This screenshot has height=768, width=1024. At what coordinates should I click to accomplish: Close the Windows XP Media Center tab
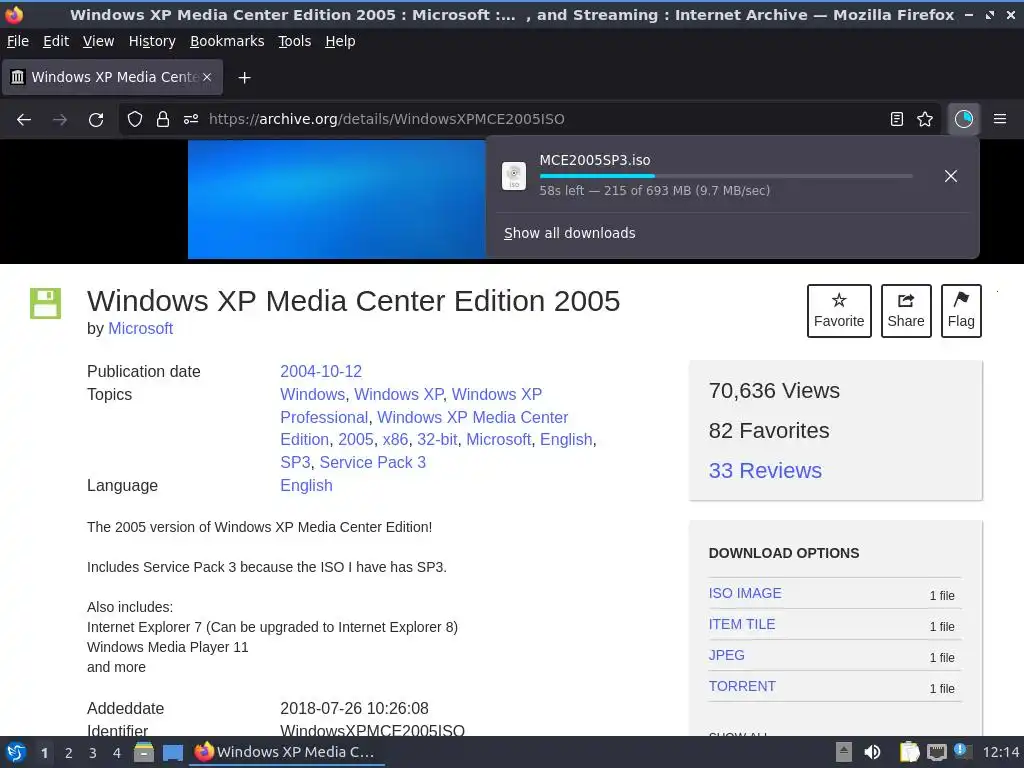[x=207, y=77]
